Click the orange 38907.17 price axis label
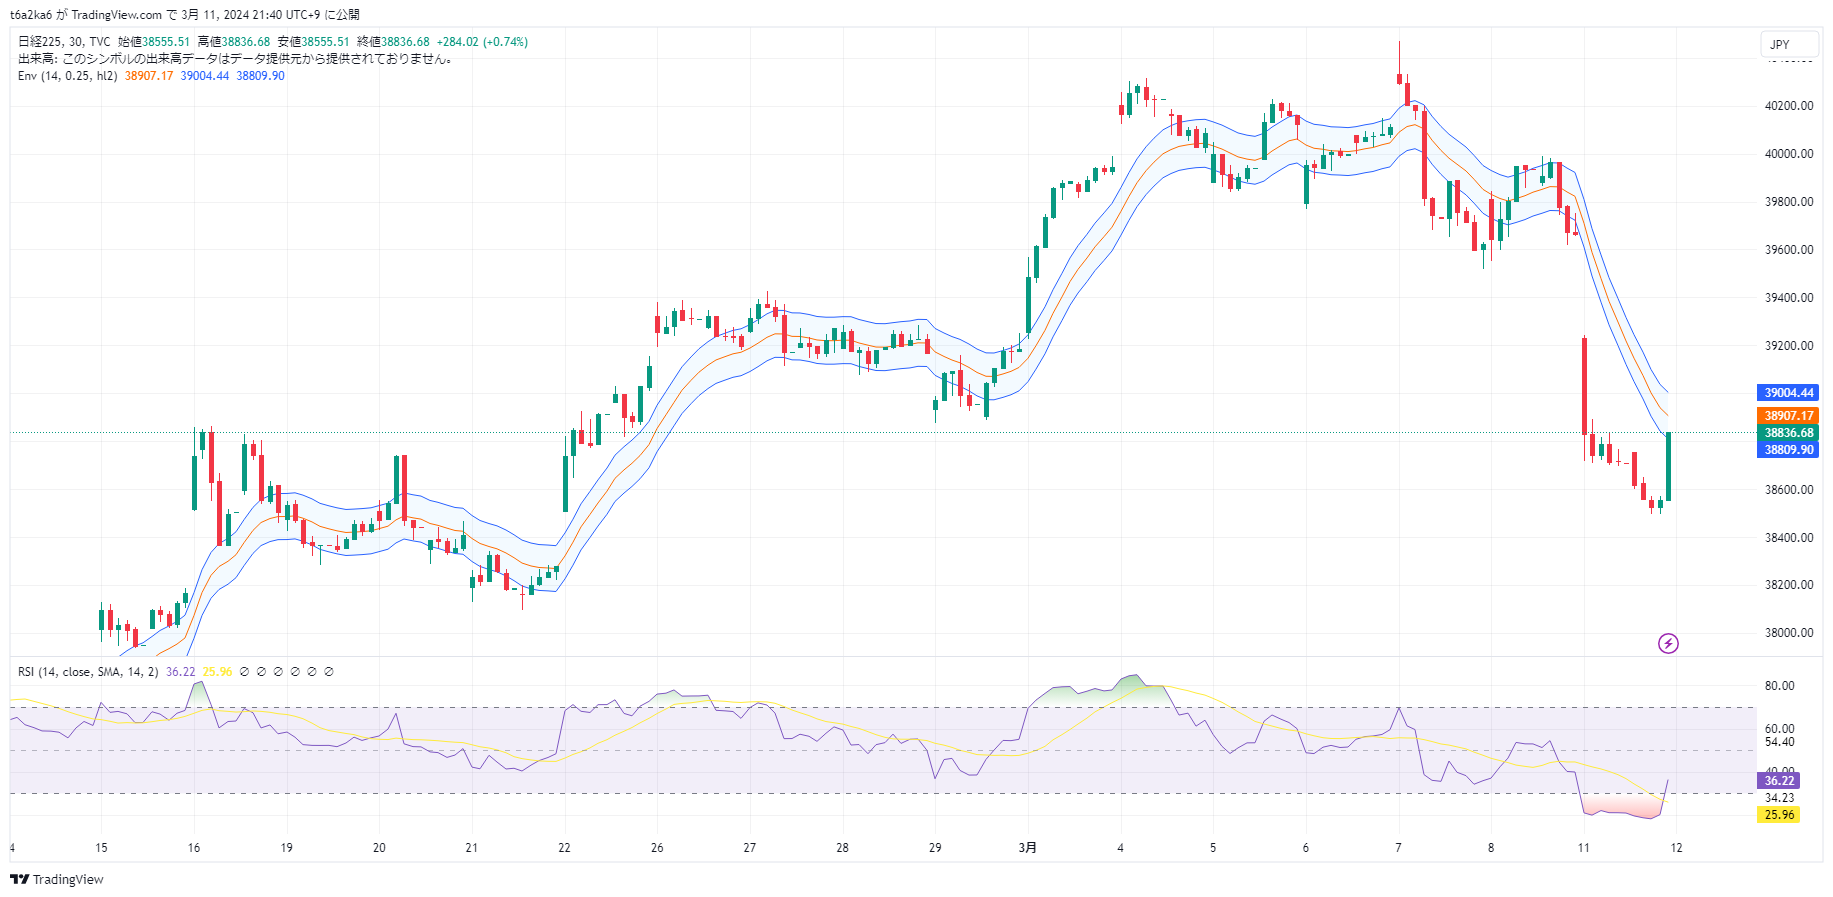The height and width of the screenshot is (897, 1833). click(1788, 416)
